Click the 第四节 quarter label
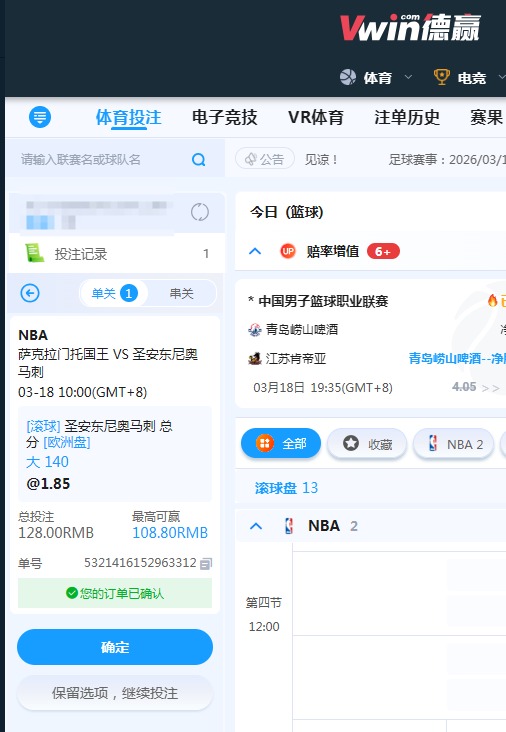This screenshot has height=732, width=506. 264,603
